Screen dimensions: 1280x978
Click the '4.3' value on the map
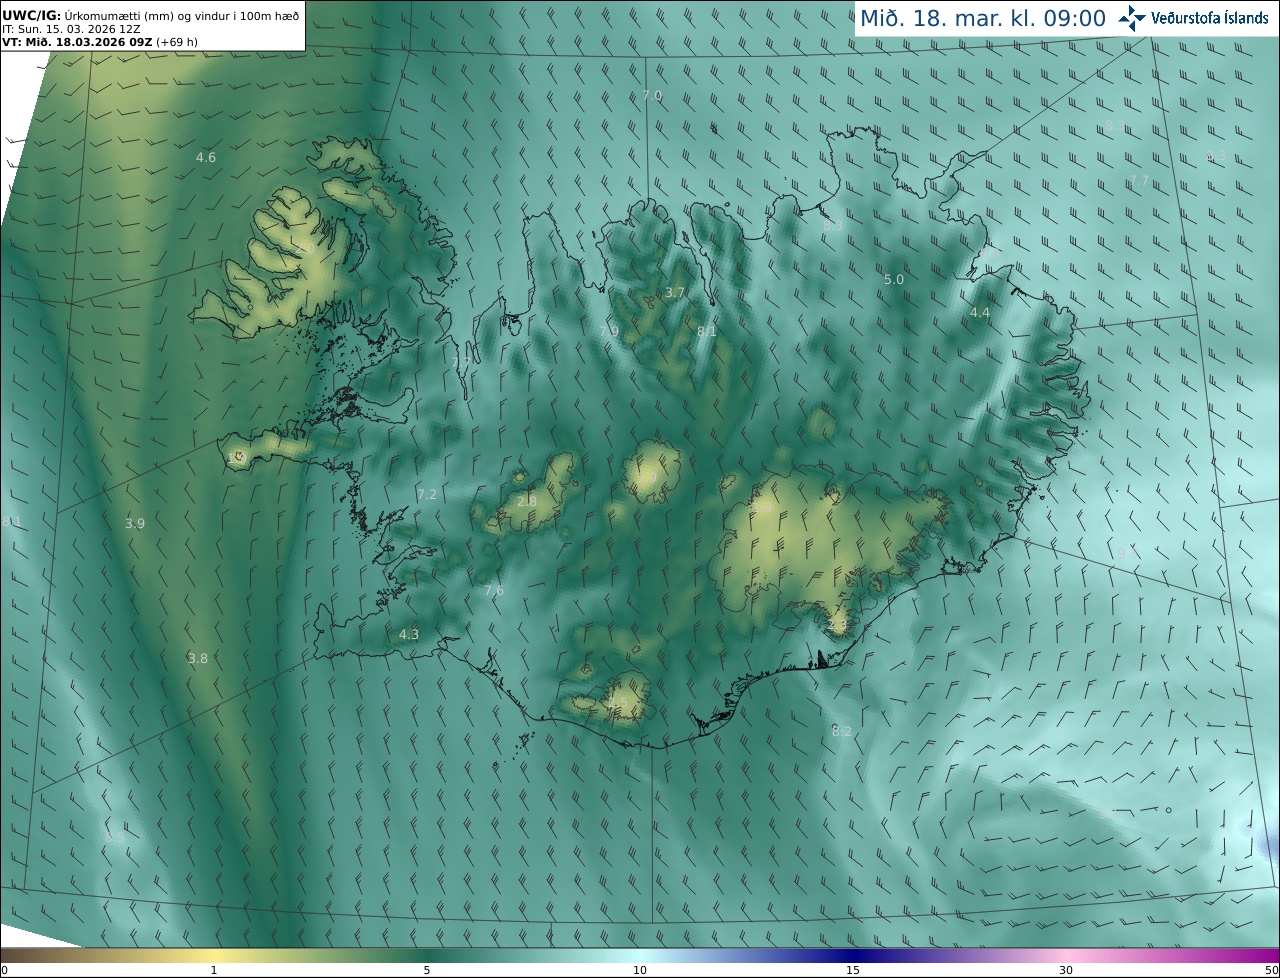point(409,634)
